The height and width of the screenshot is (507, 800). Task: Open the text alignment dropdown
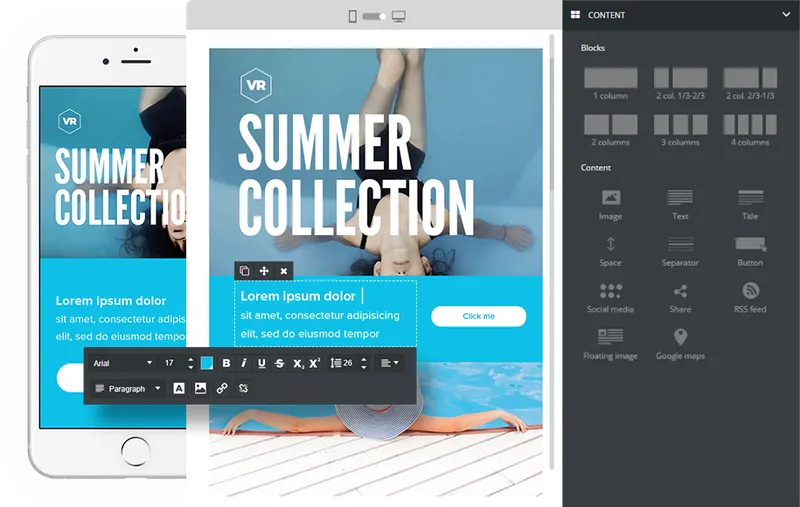pyautogui.click(x=390, y=363)
